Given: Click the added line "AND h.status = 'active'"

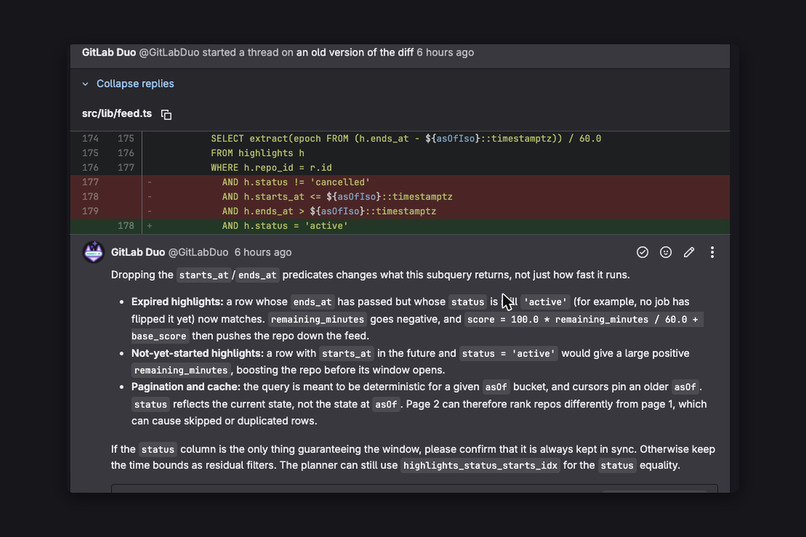Looking at the screenshot, I should pyautogui.click(x=285, y=226).
